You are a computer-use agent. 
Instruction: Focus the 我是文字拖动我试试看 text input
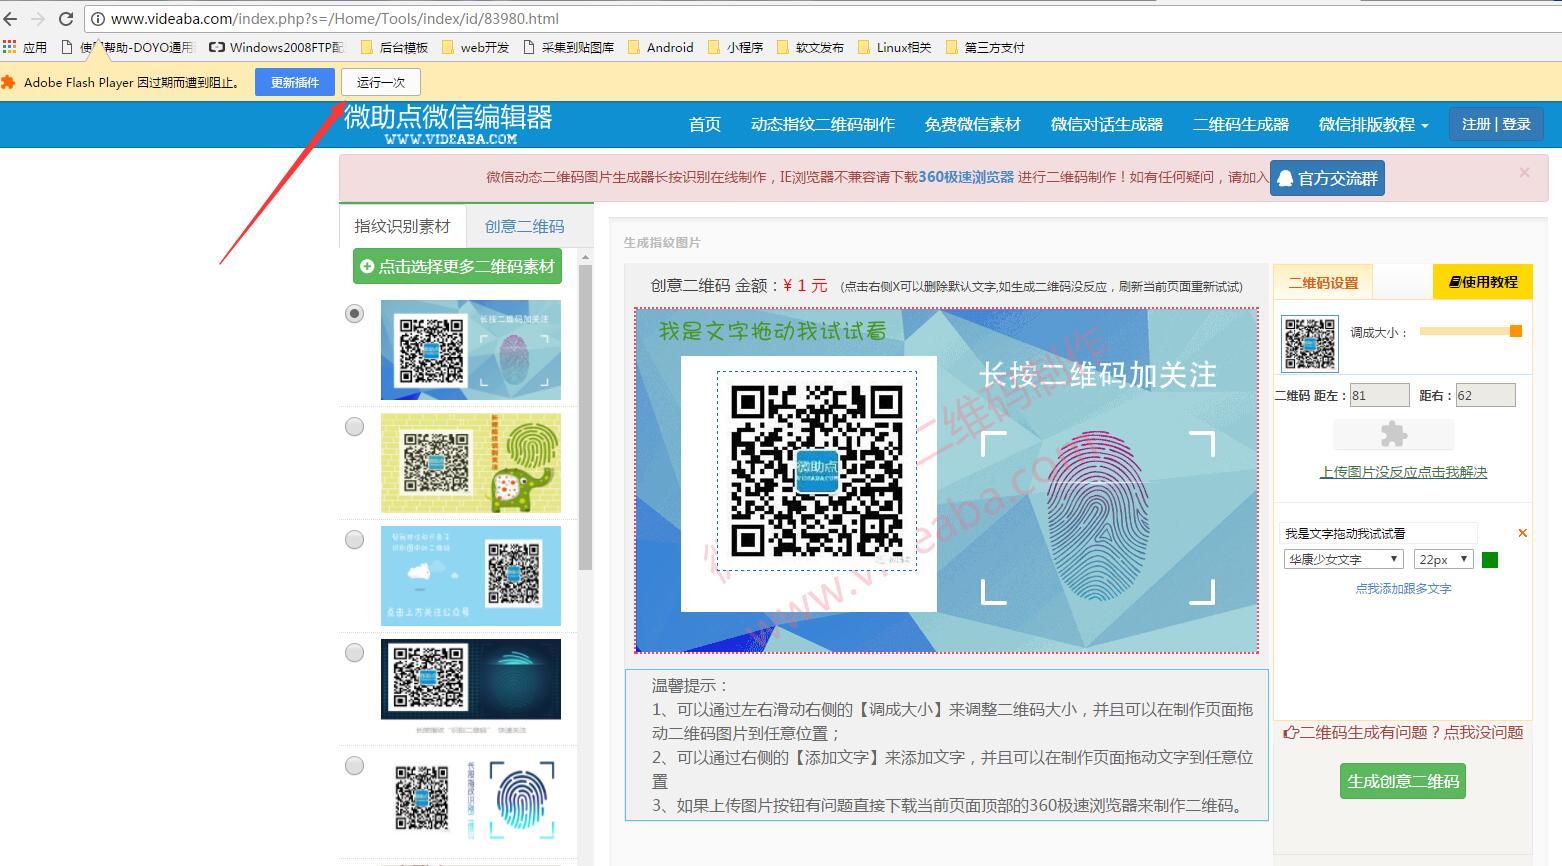click(1380, 533)
